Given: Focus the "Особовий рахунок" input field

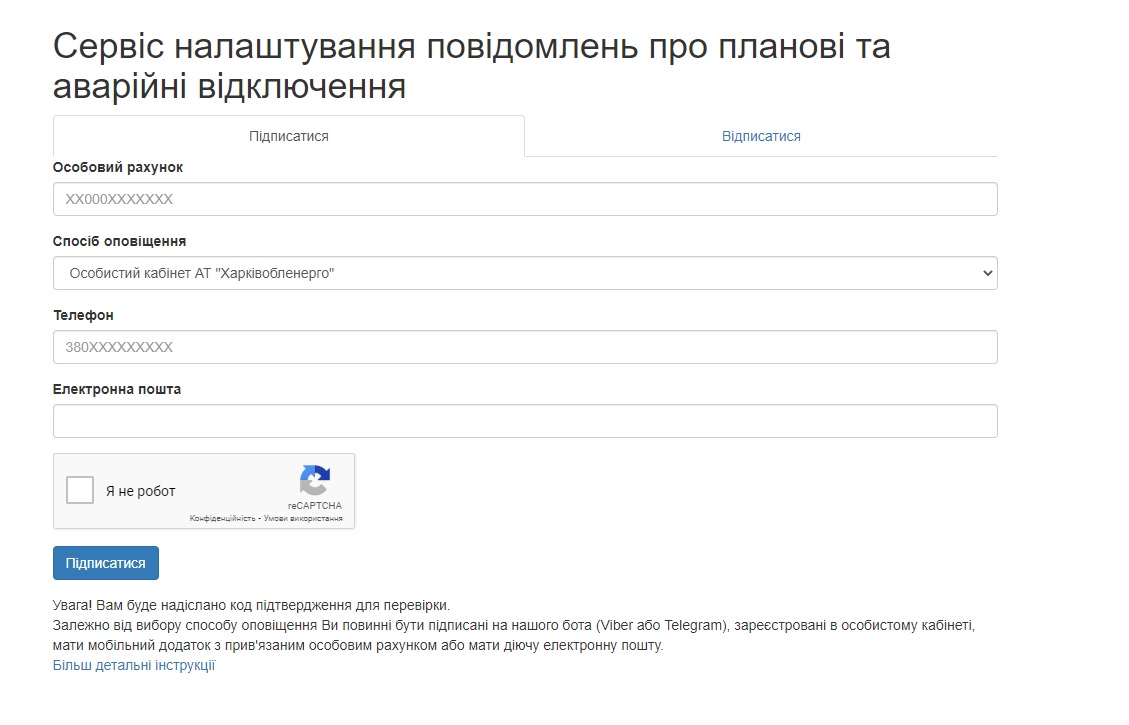Looking at the screenshot, I should coord(524,199).
